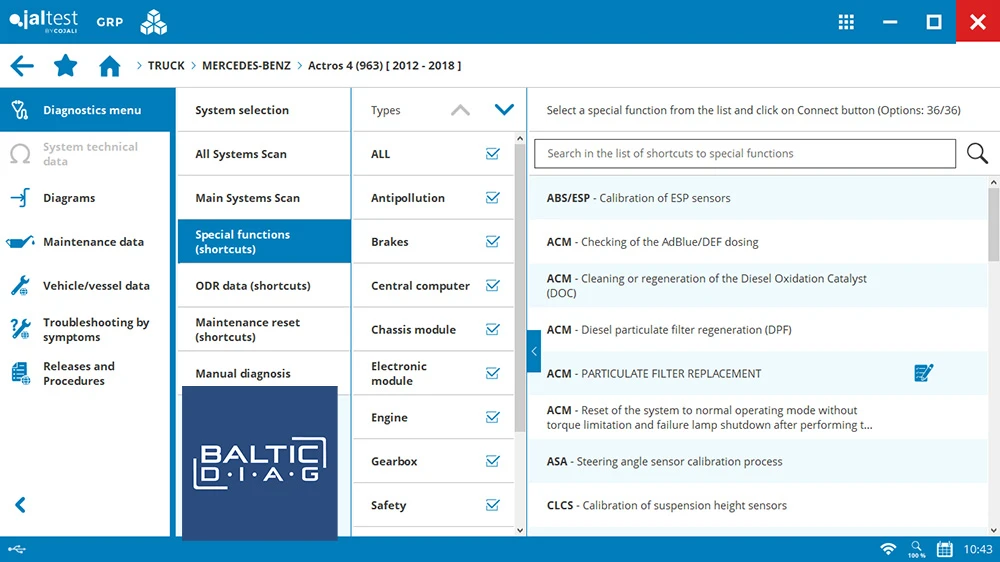The image size is (1000, 562).
Task: Click the System technical data icon
Action: coord(20,154)
